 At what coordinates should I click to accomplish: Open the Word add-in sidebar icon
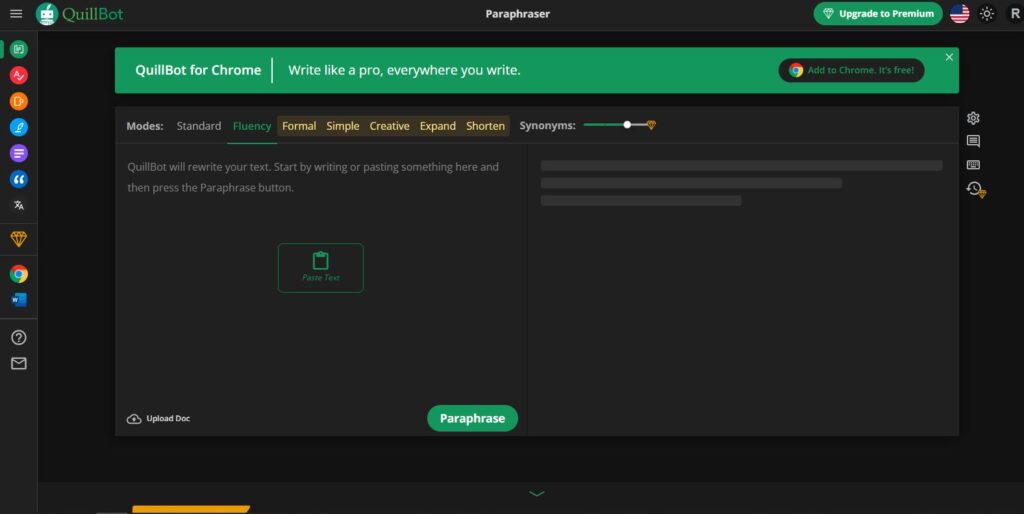point(19,300)
